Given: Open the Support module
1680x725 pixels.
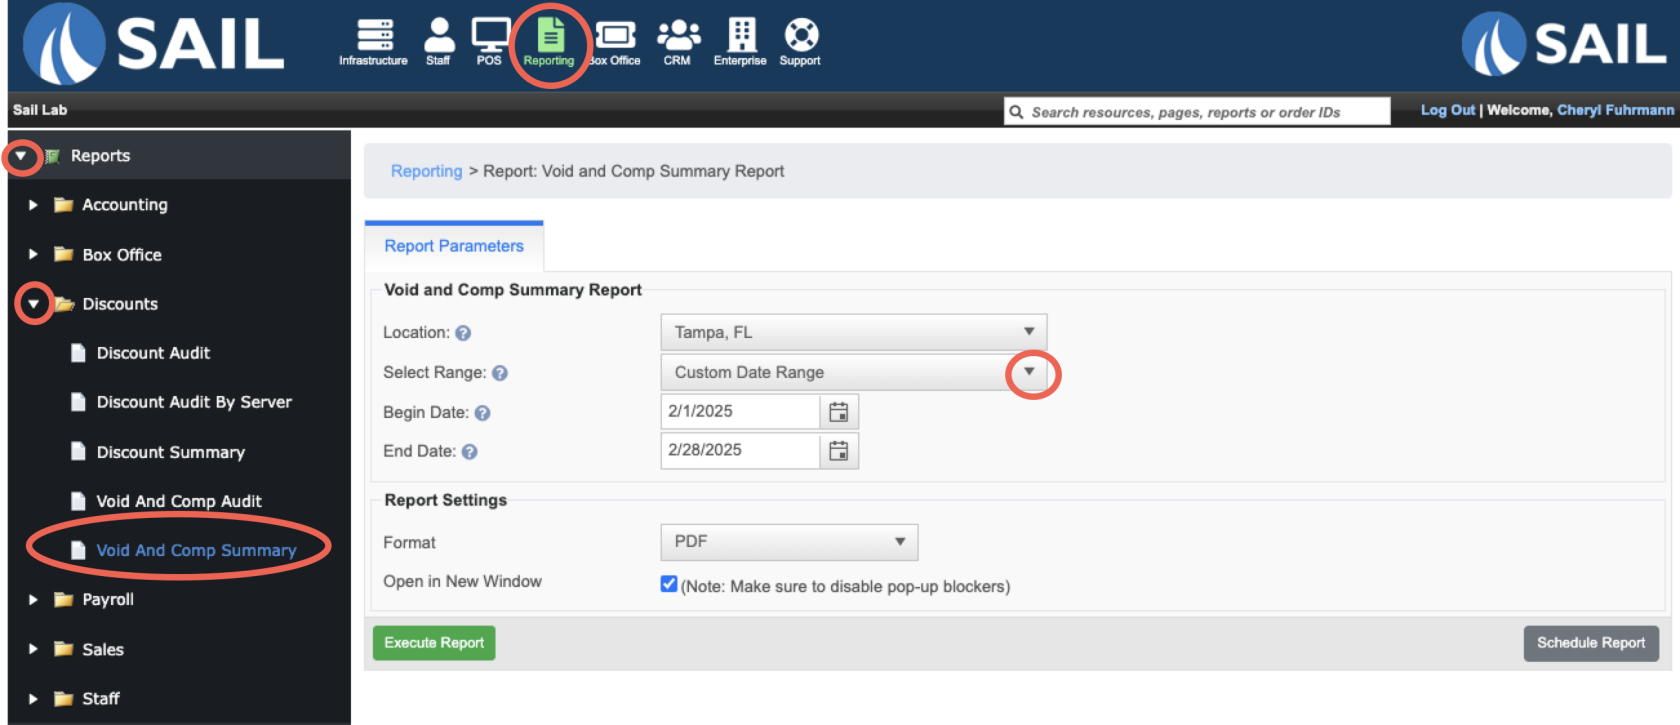Looking at the screenshot, I should (800, 42).
